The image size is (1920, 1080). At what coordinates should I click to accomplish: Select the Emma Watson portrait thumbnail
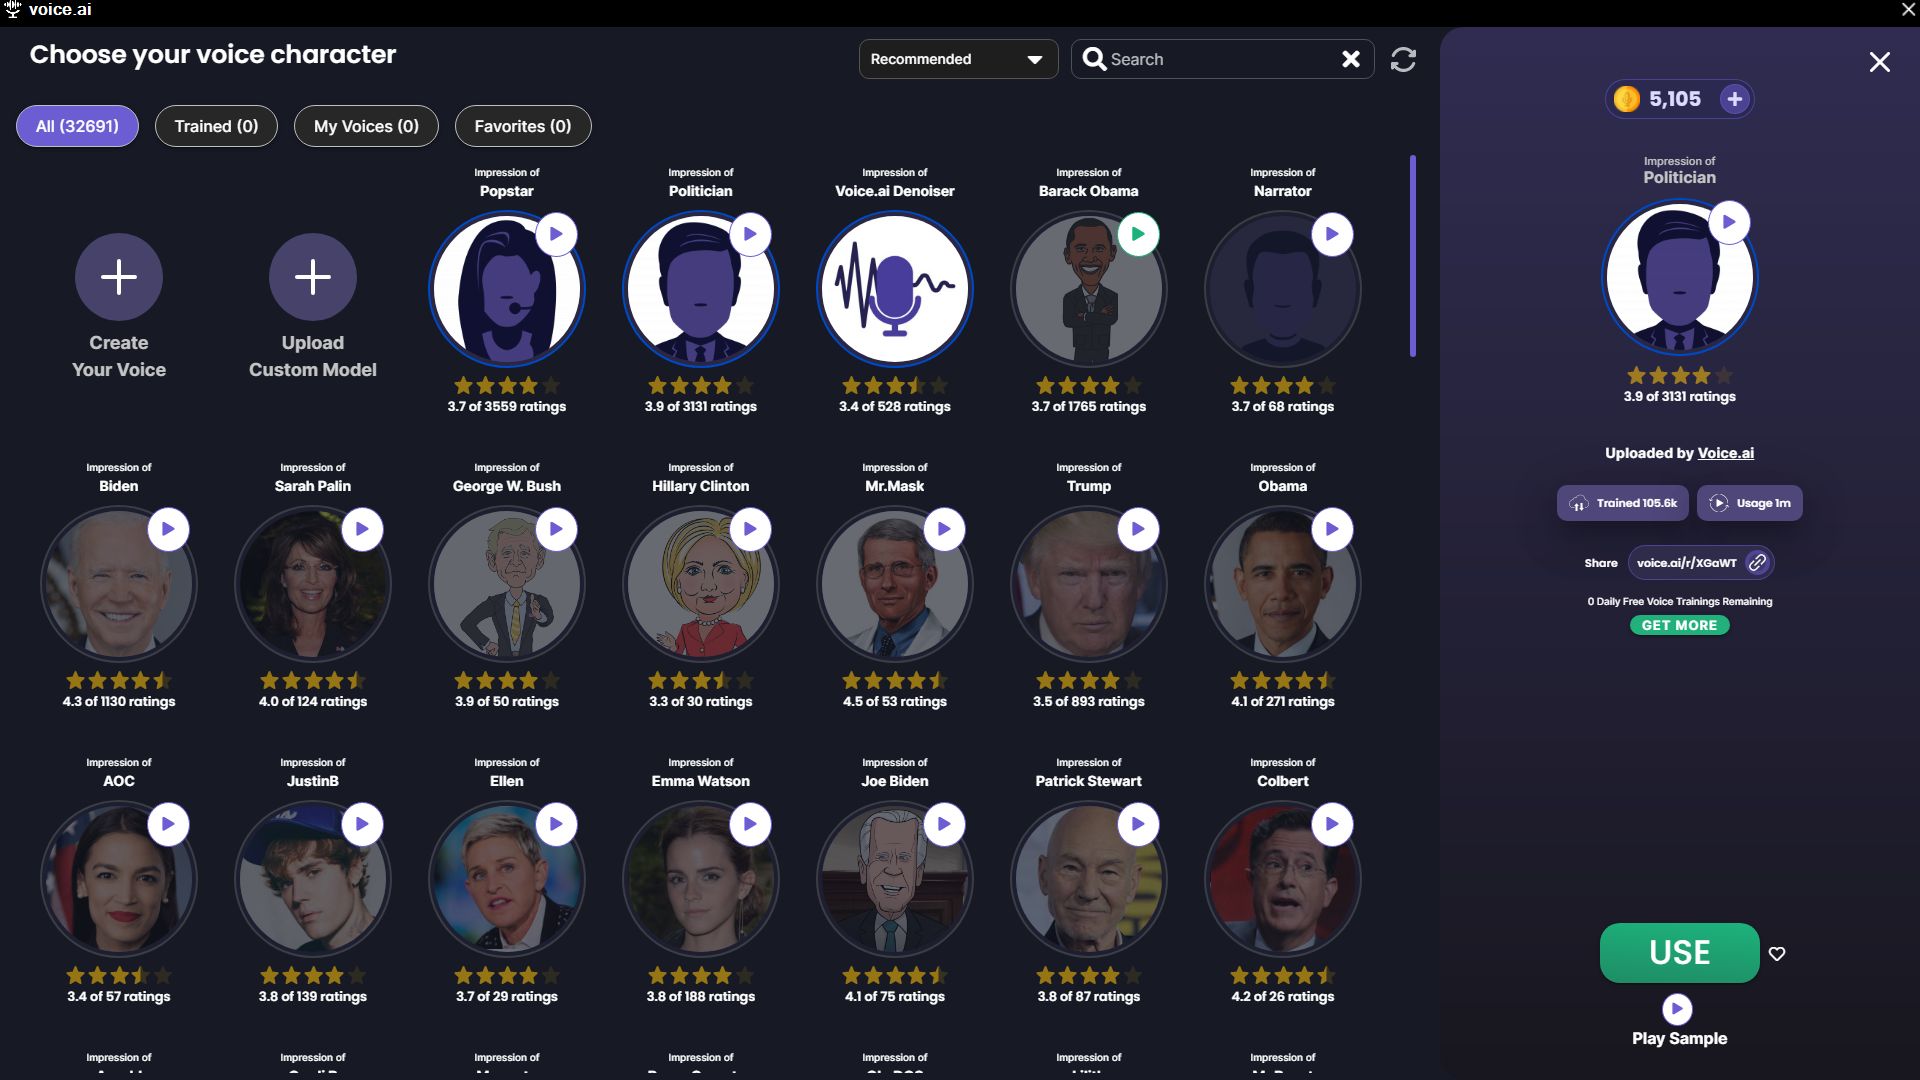coord(701,880)
